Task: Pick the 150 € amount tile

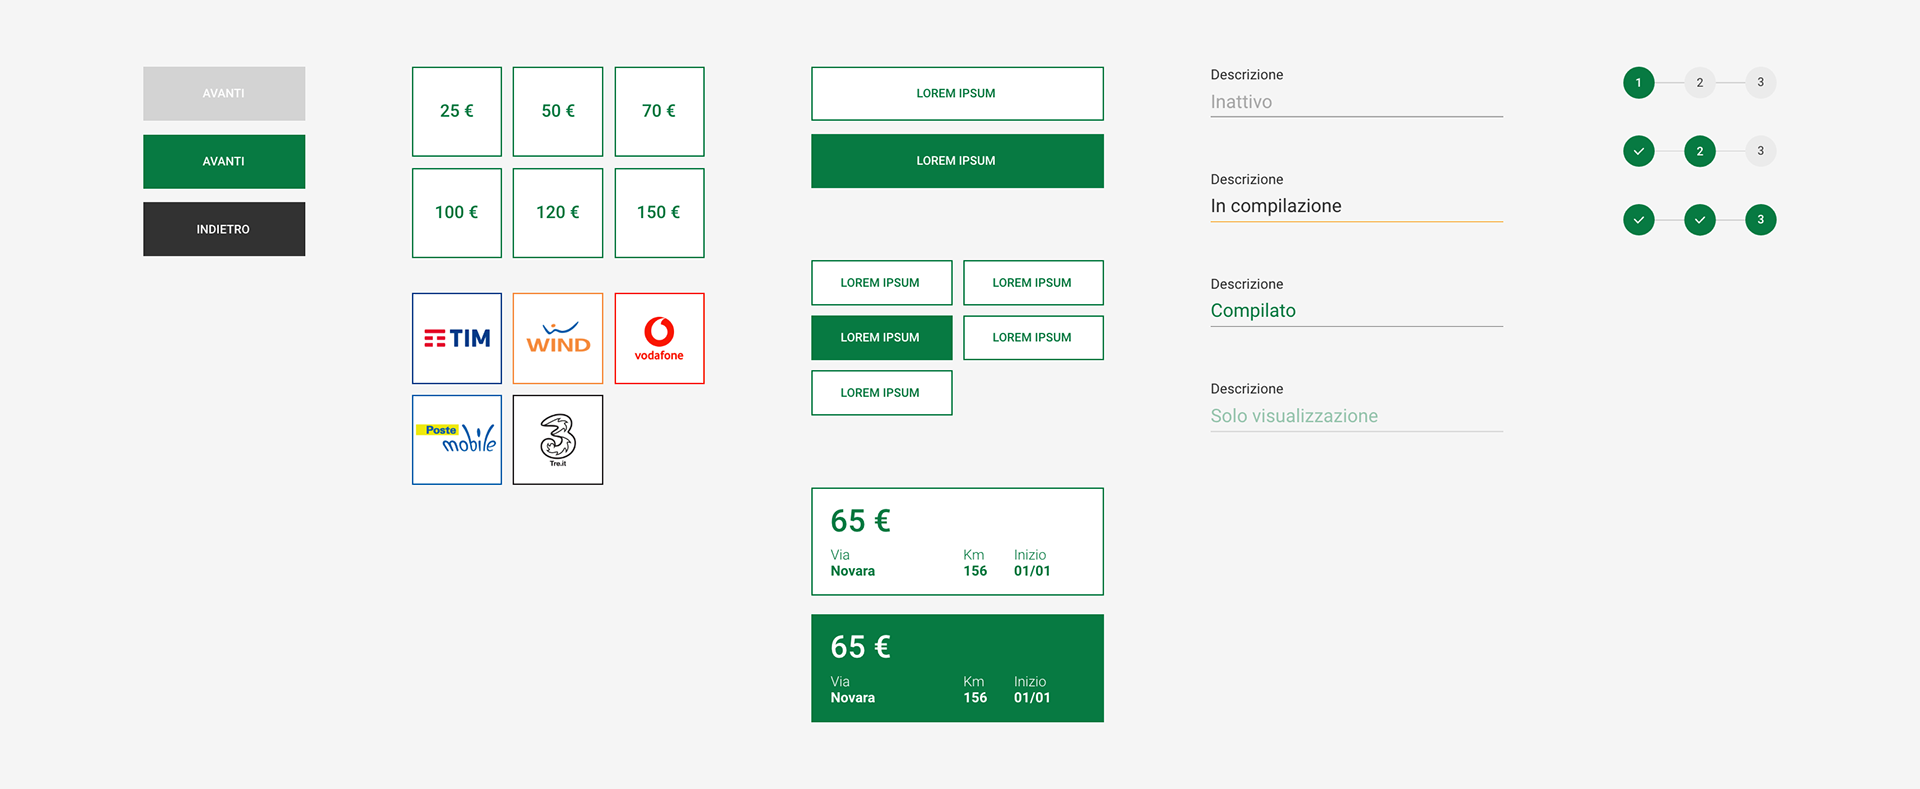Action: (659, 213)
